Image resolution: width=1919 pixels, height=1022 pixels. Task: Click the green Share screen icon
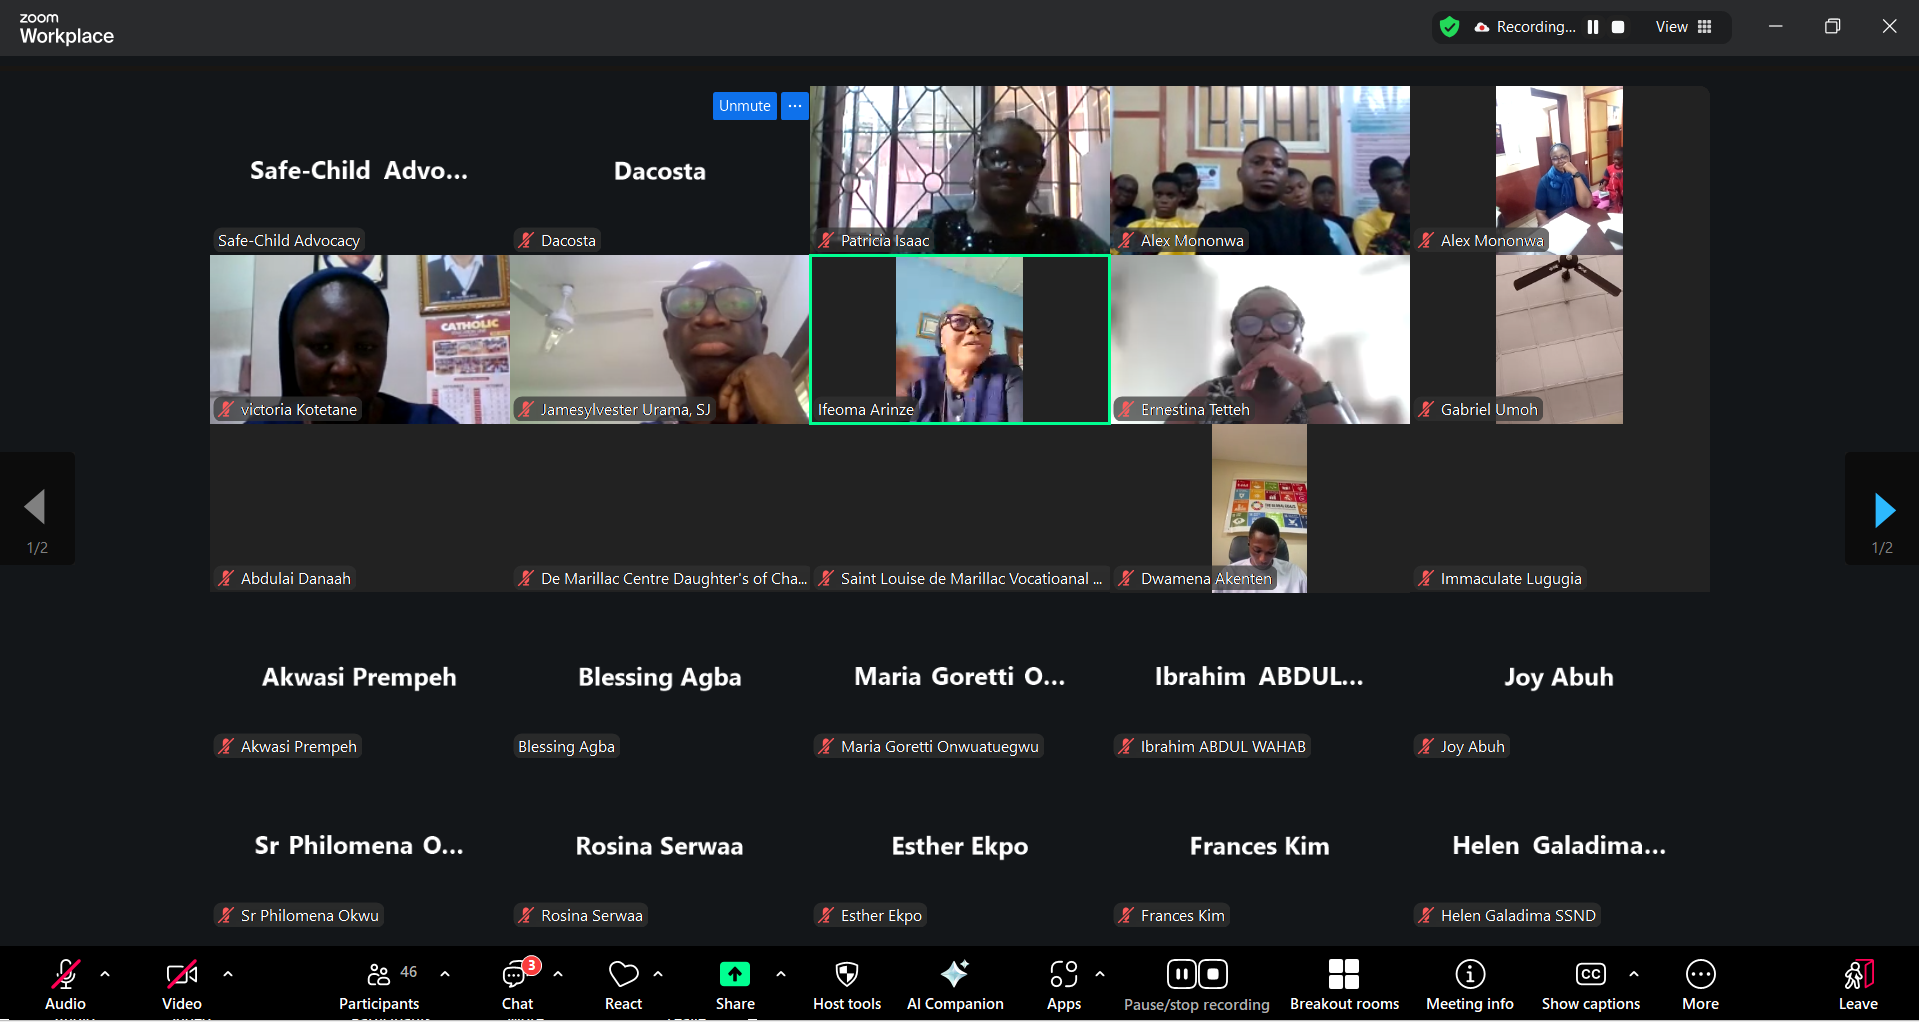tap(734, 974)
